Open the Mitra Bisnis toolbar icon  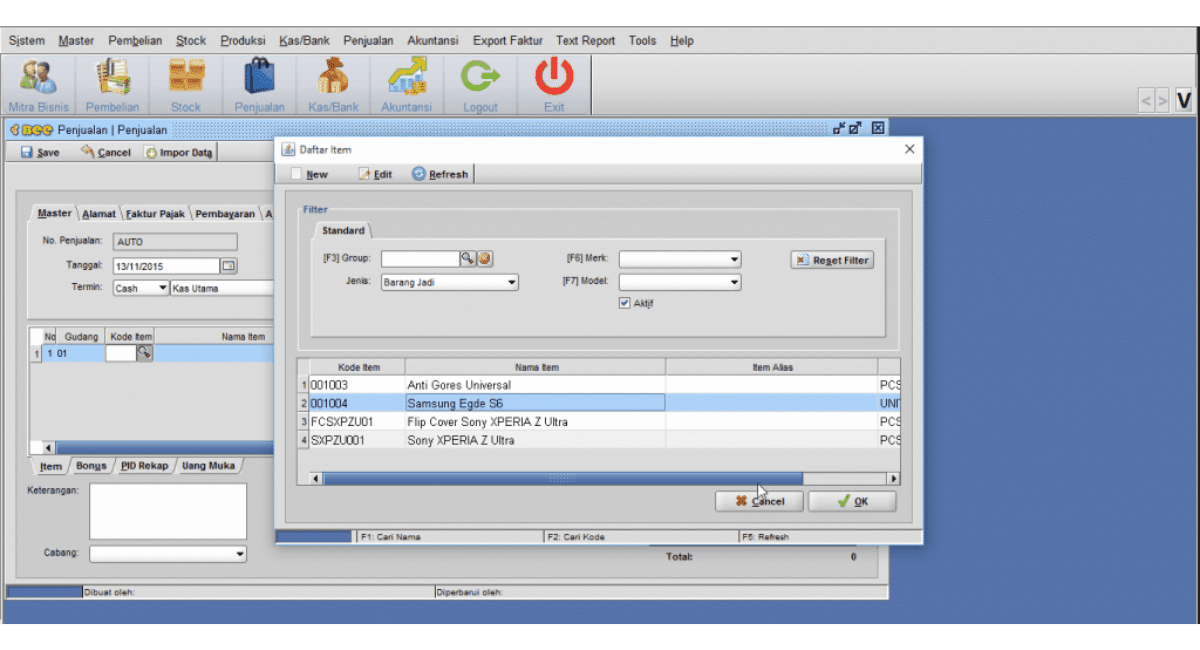click(39, 85)
